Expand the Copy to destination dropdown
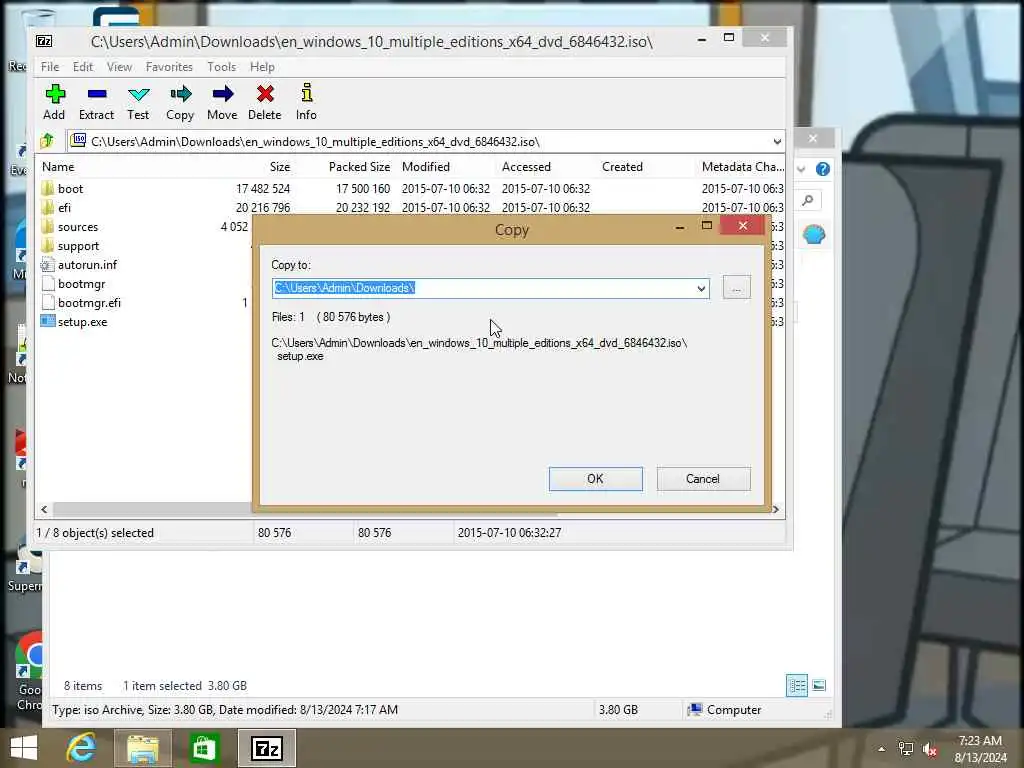 click(701, 288)
